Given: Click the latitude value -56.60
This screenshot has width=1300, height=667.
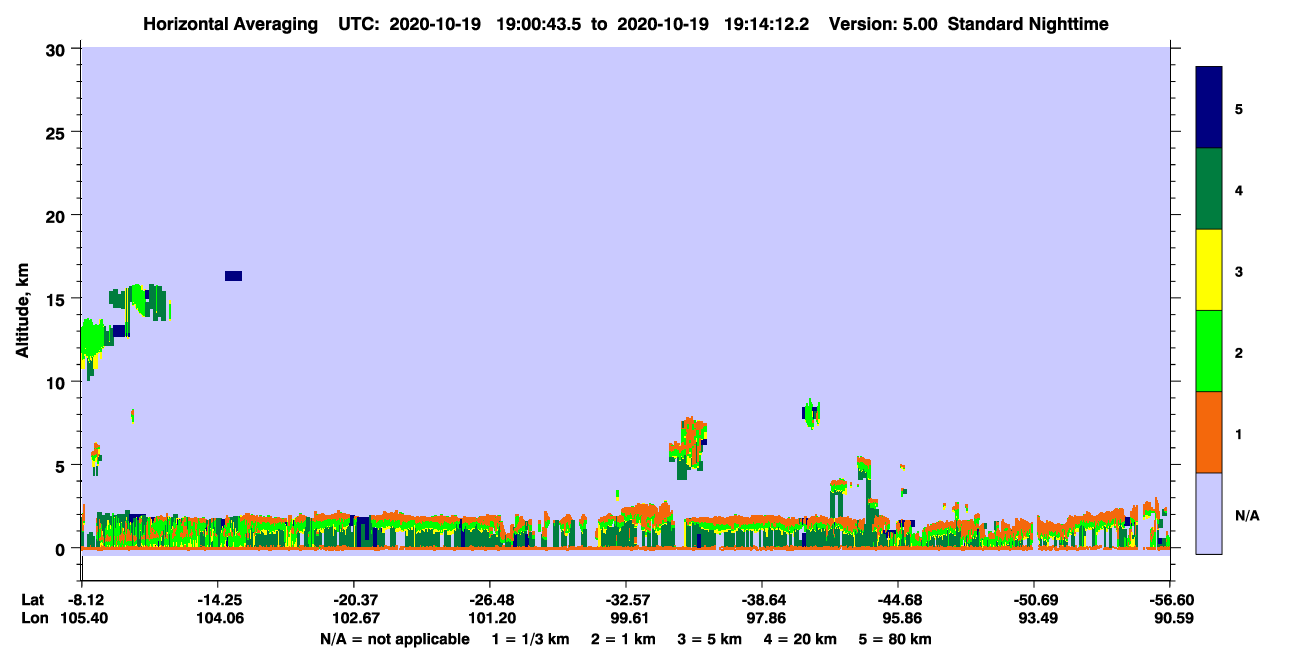Looking at the screenshot, I should pos(1170,600).
